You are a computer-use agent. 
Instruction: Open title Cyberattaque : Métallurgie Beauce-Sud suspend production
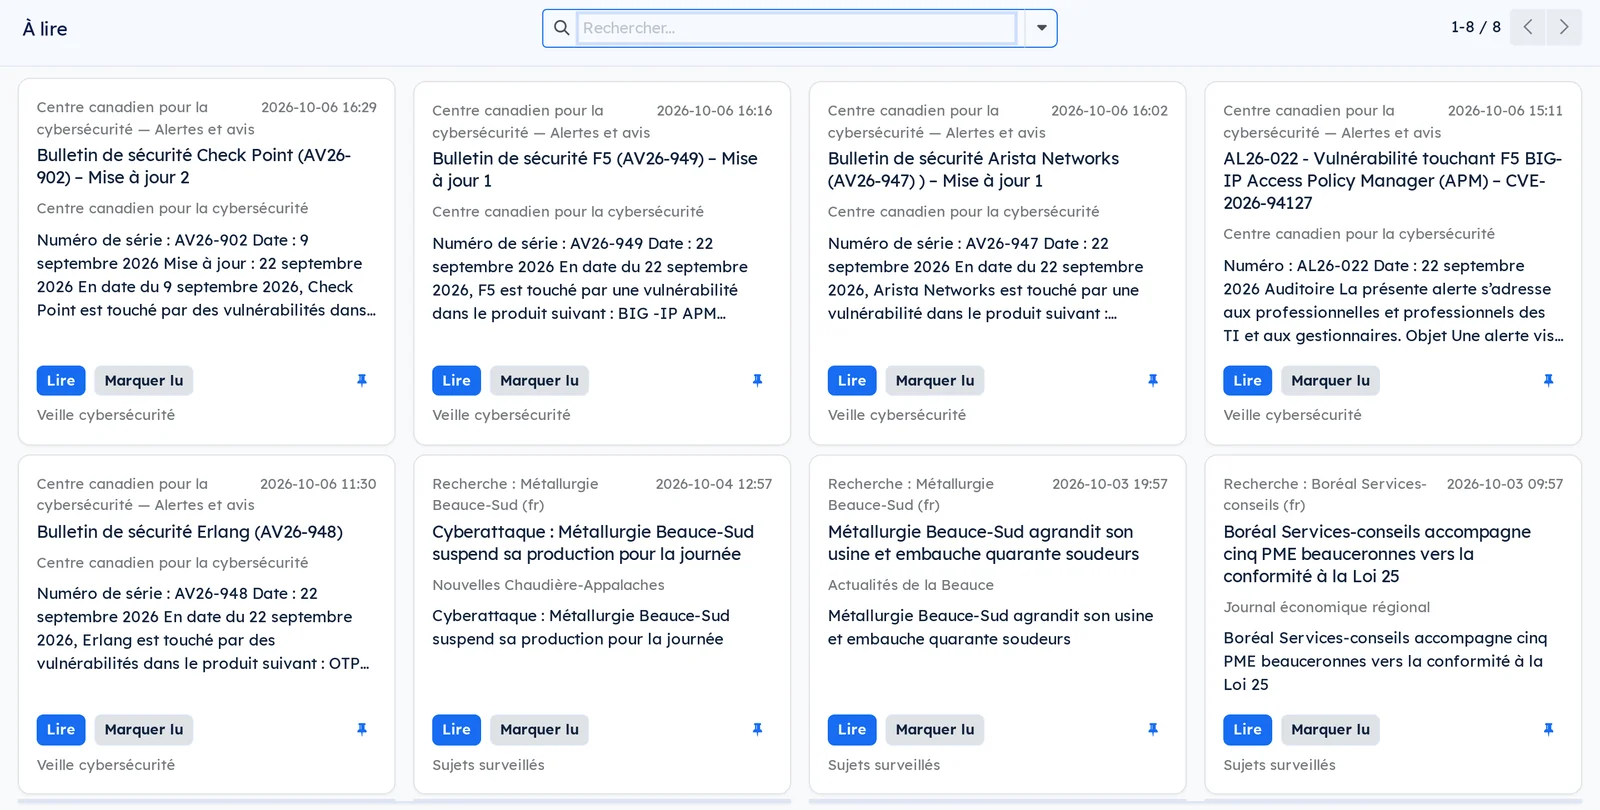(x=593, y=543)
